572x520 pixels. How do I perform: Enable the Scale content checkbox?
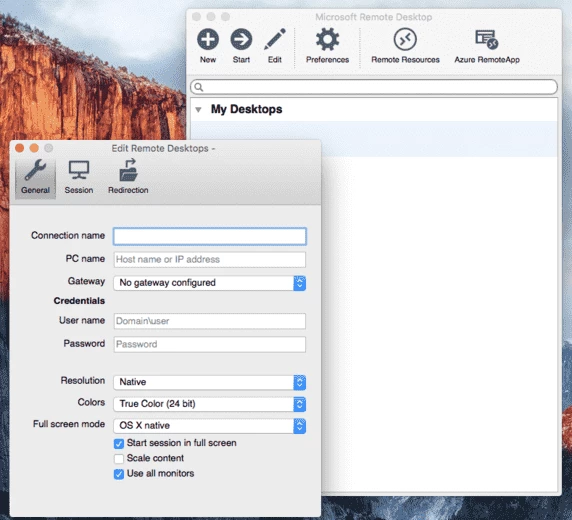119,458
